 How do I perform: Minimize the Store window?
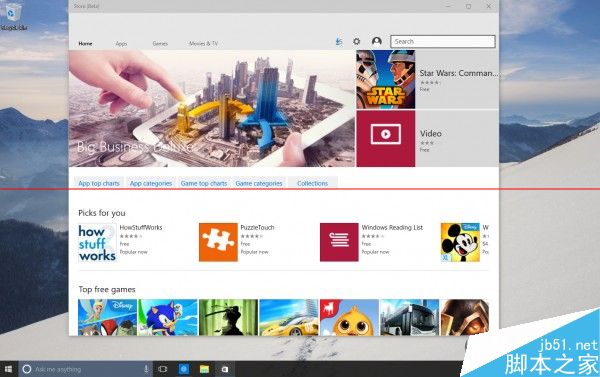point(448,6)
